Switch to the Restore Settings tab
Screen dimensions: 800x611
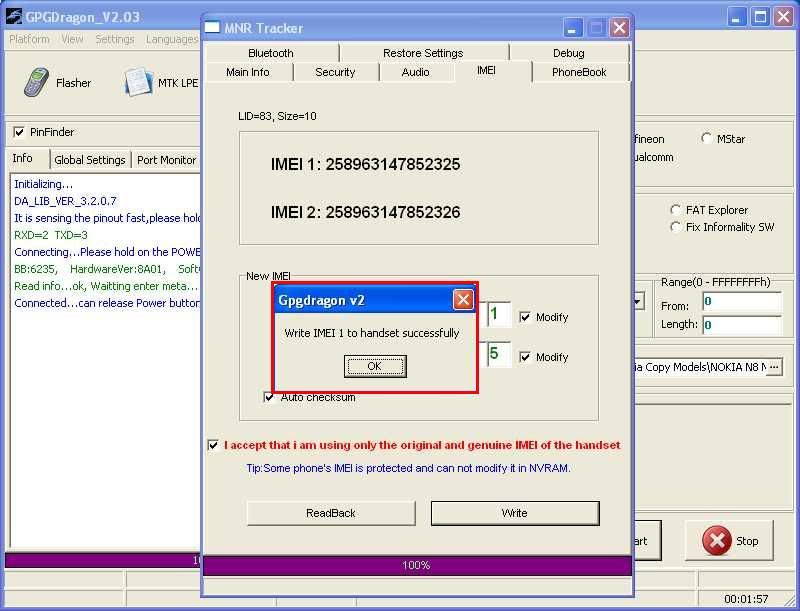pyautogui.click(x=423, y=53)
